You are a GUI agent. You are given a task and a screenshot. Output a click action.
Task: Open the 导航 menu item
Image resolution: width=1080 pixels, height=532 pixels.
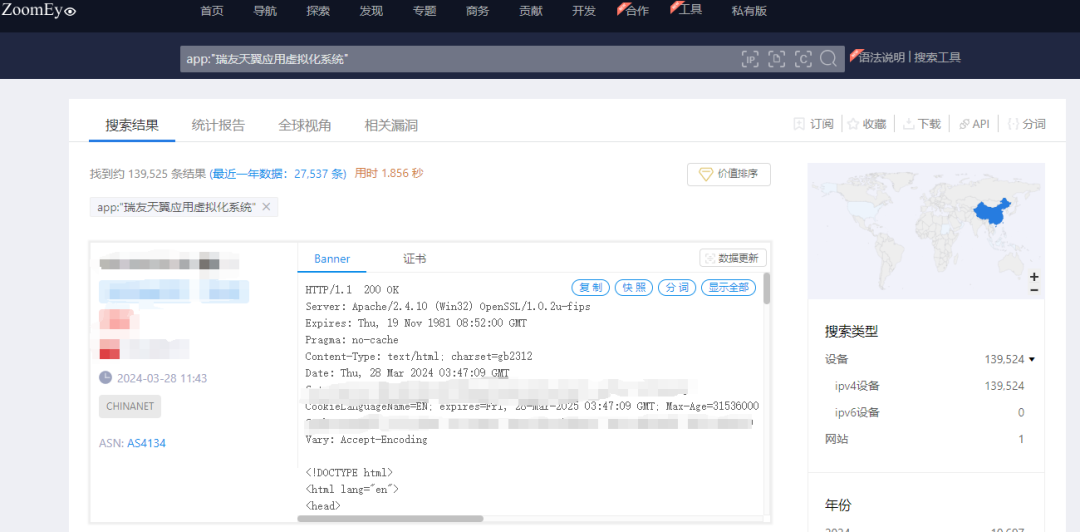pos(265,11)
